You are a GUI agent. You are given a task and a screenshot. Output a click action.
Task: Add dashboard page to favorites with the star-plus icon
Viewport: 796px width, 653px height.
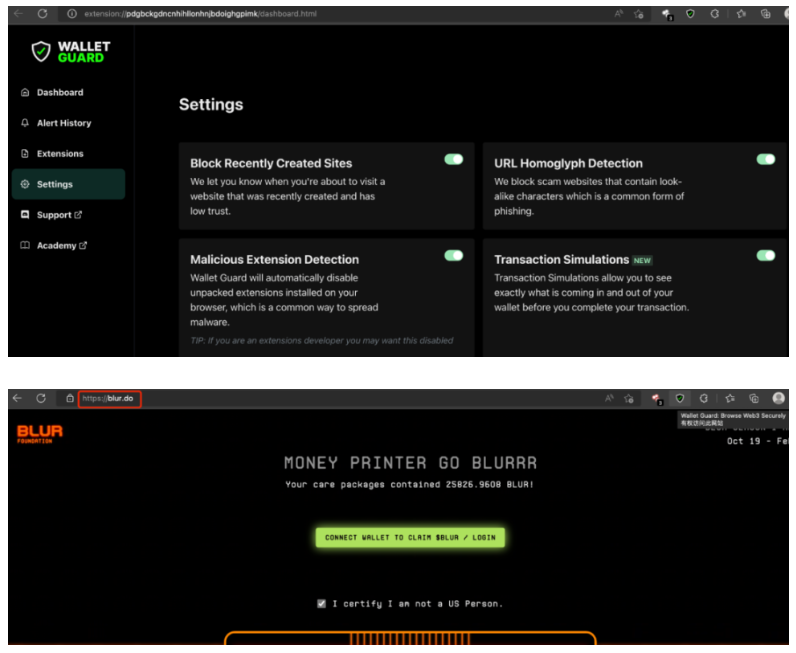click(x=639, y=14)
